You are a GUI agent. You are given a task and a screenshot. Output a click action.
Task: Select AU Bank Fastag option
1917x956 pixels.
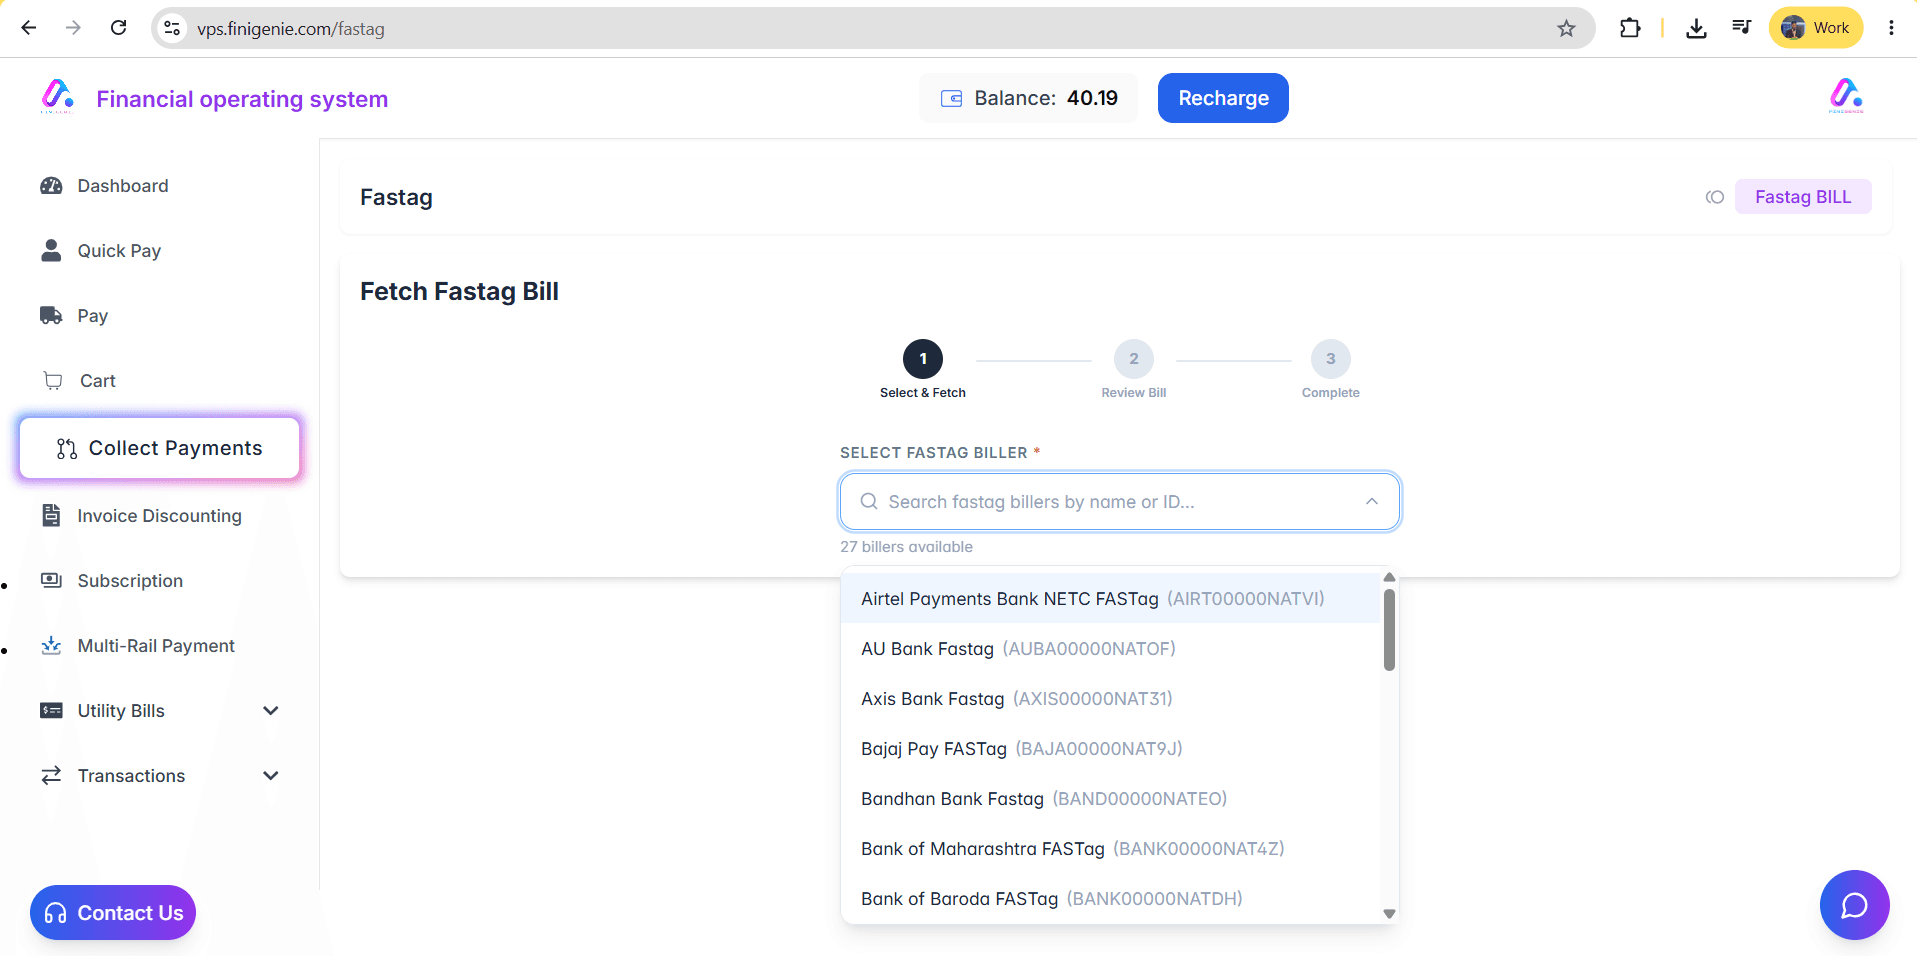tap(1111, 649)
